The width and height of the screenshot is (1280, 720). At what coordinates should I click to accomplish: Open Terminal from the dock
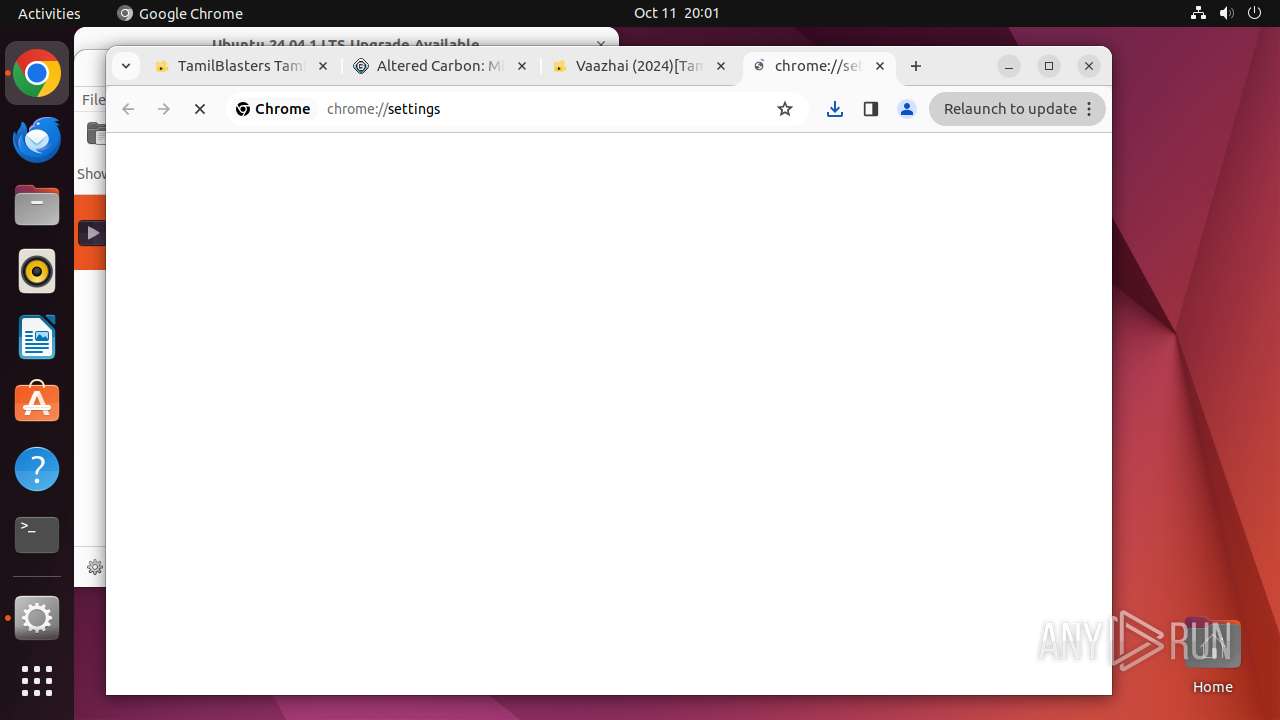click(x=37, y=535)
